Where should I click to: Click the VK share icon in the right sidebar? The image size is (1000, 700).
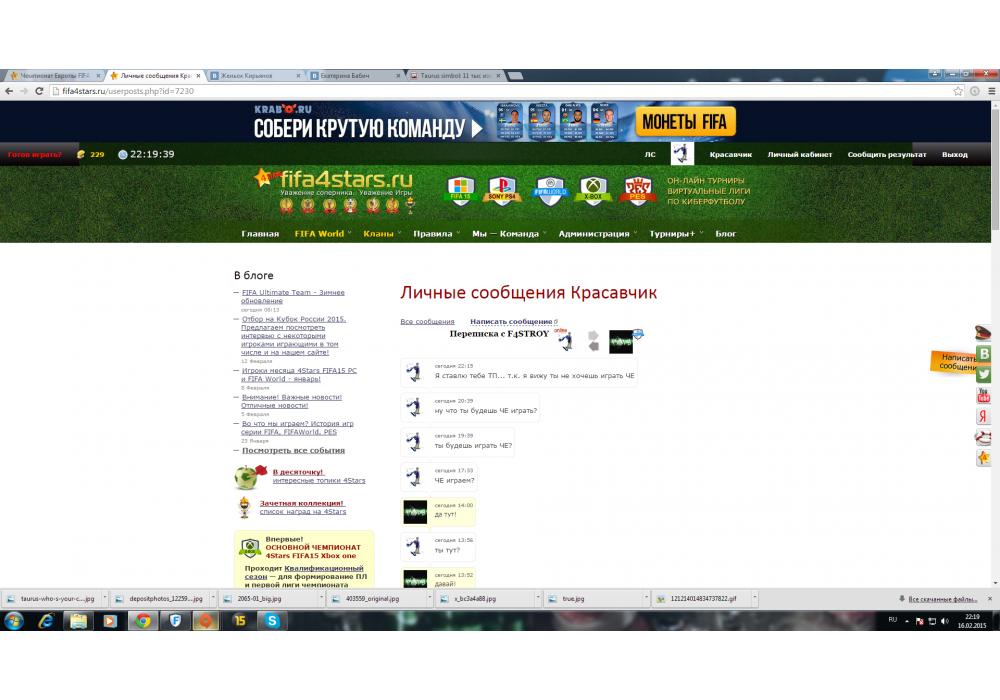[x=984, y=353]
